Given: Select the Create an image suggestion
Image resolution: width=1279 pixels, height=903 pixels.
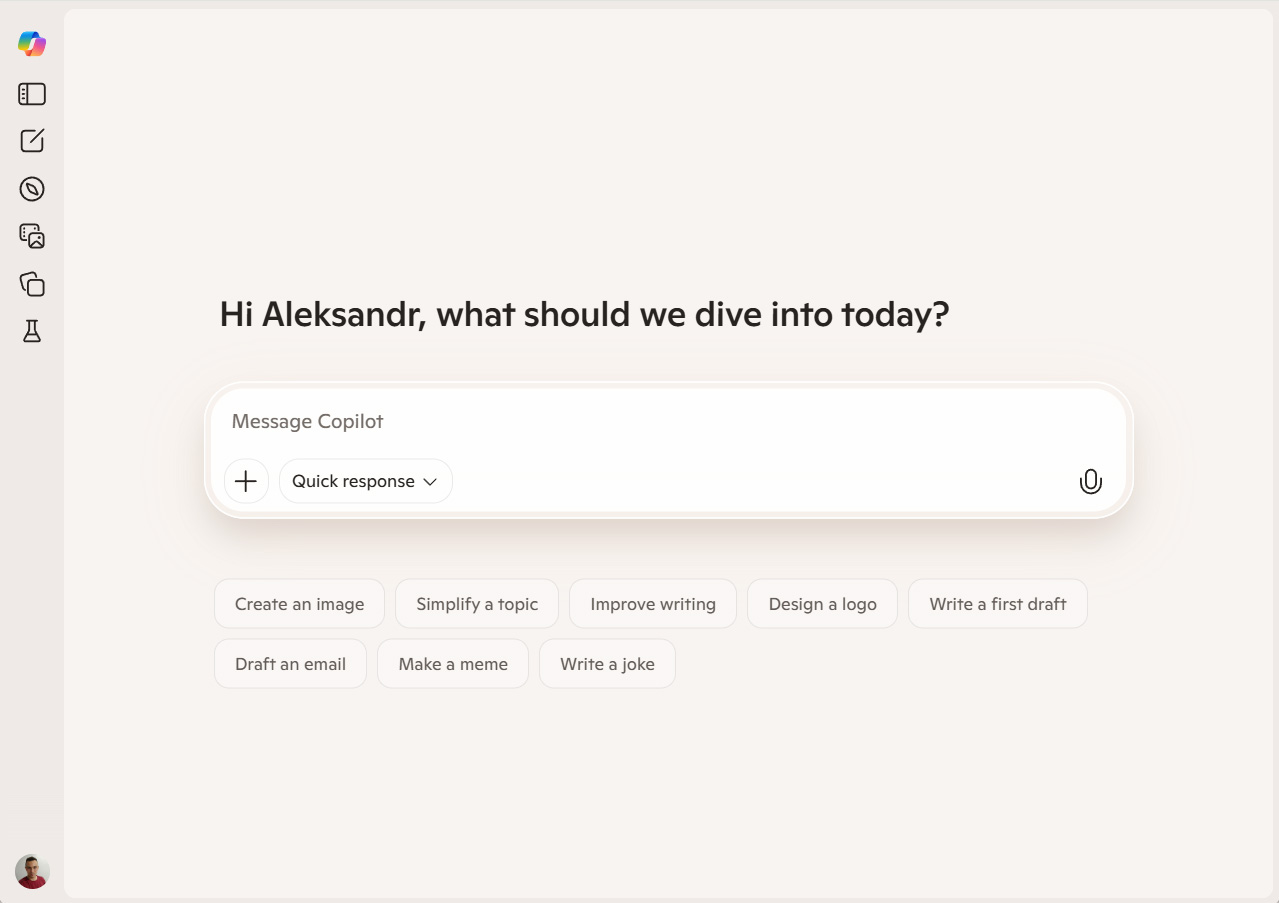Looking at the screenshot, I should click(x=299, y=604).
